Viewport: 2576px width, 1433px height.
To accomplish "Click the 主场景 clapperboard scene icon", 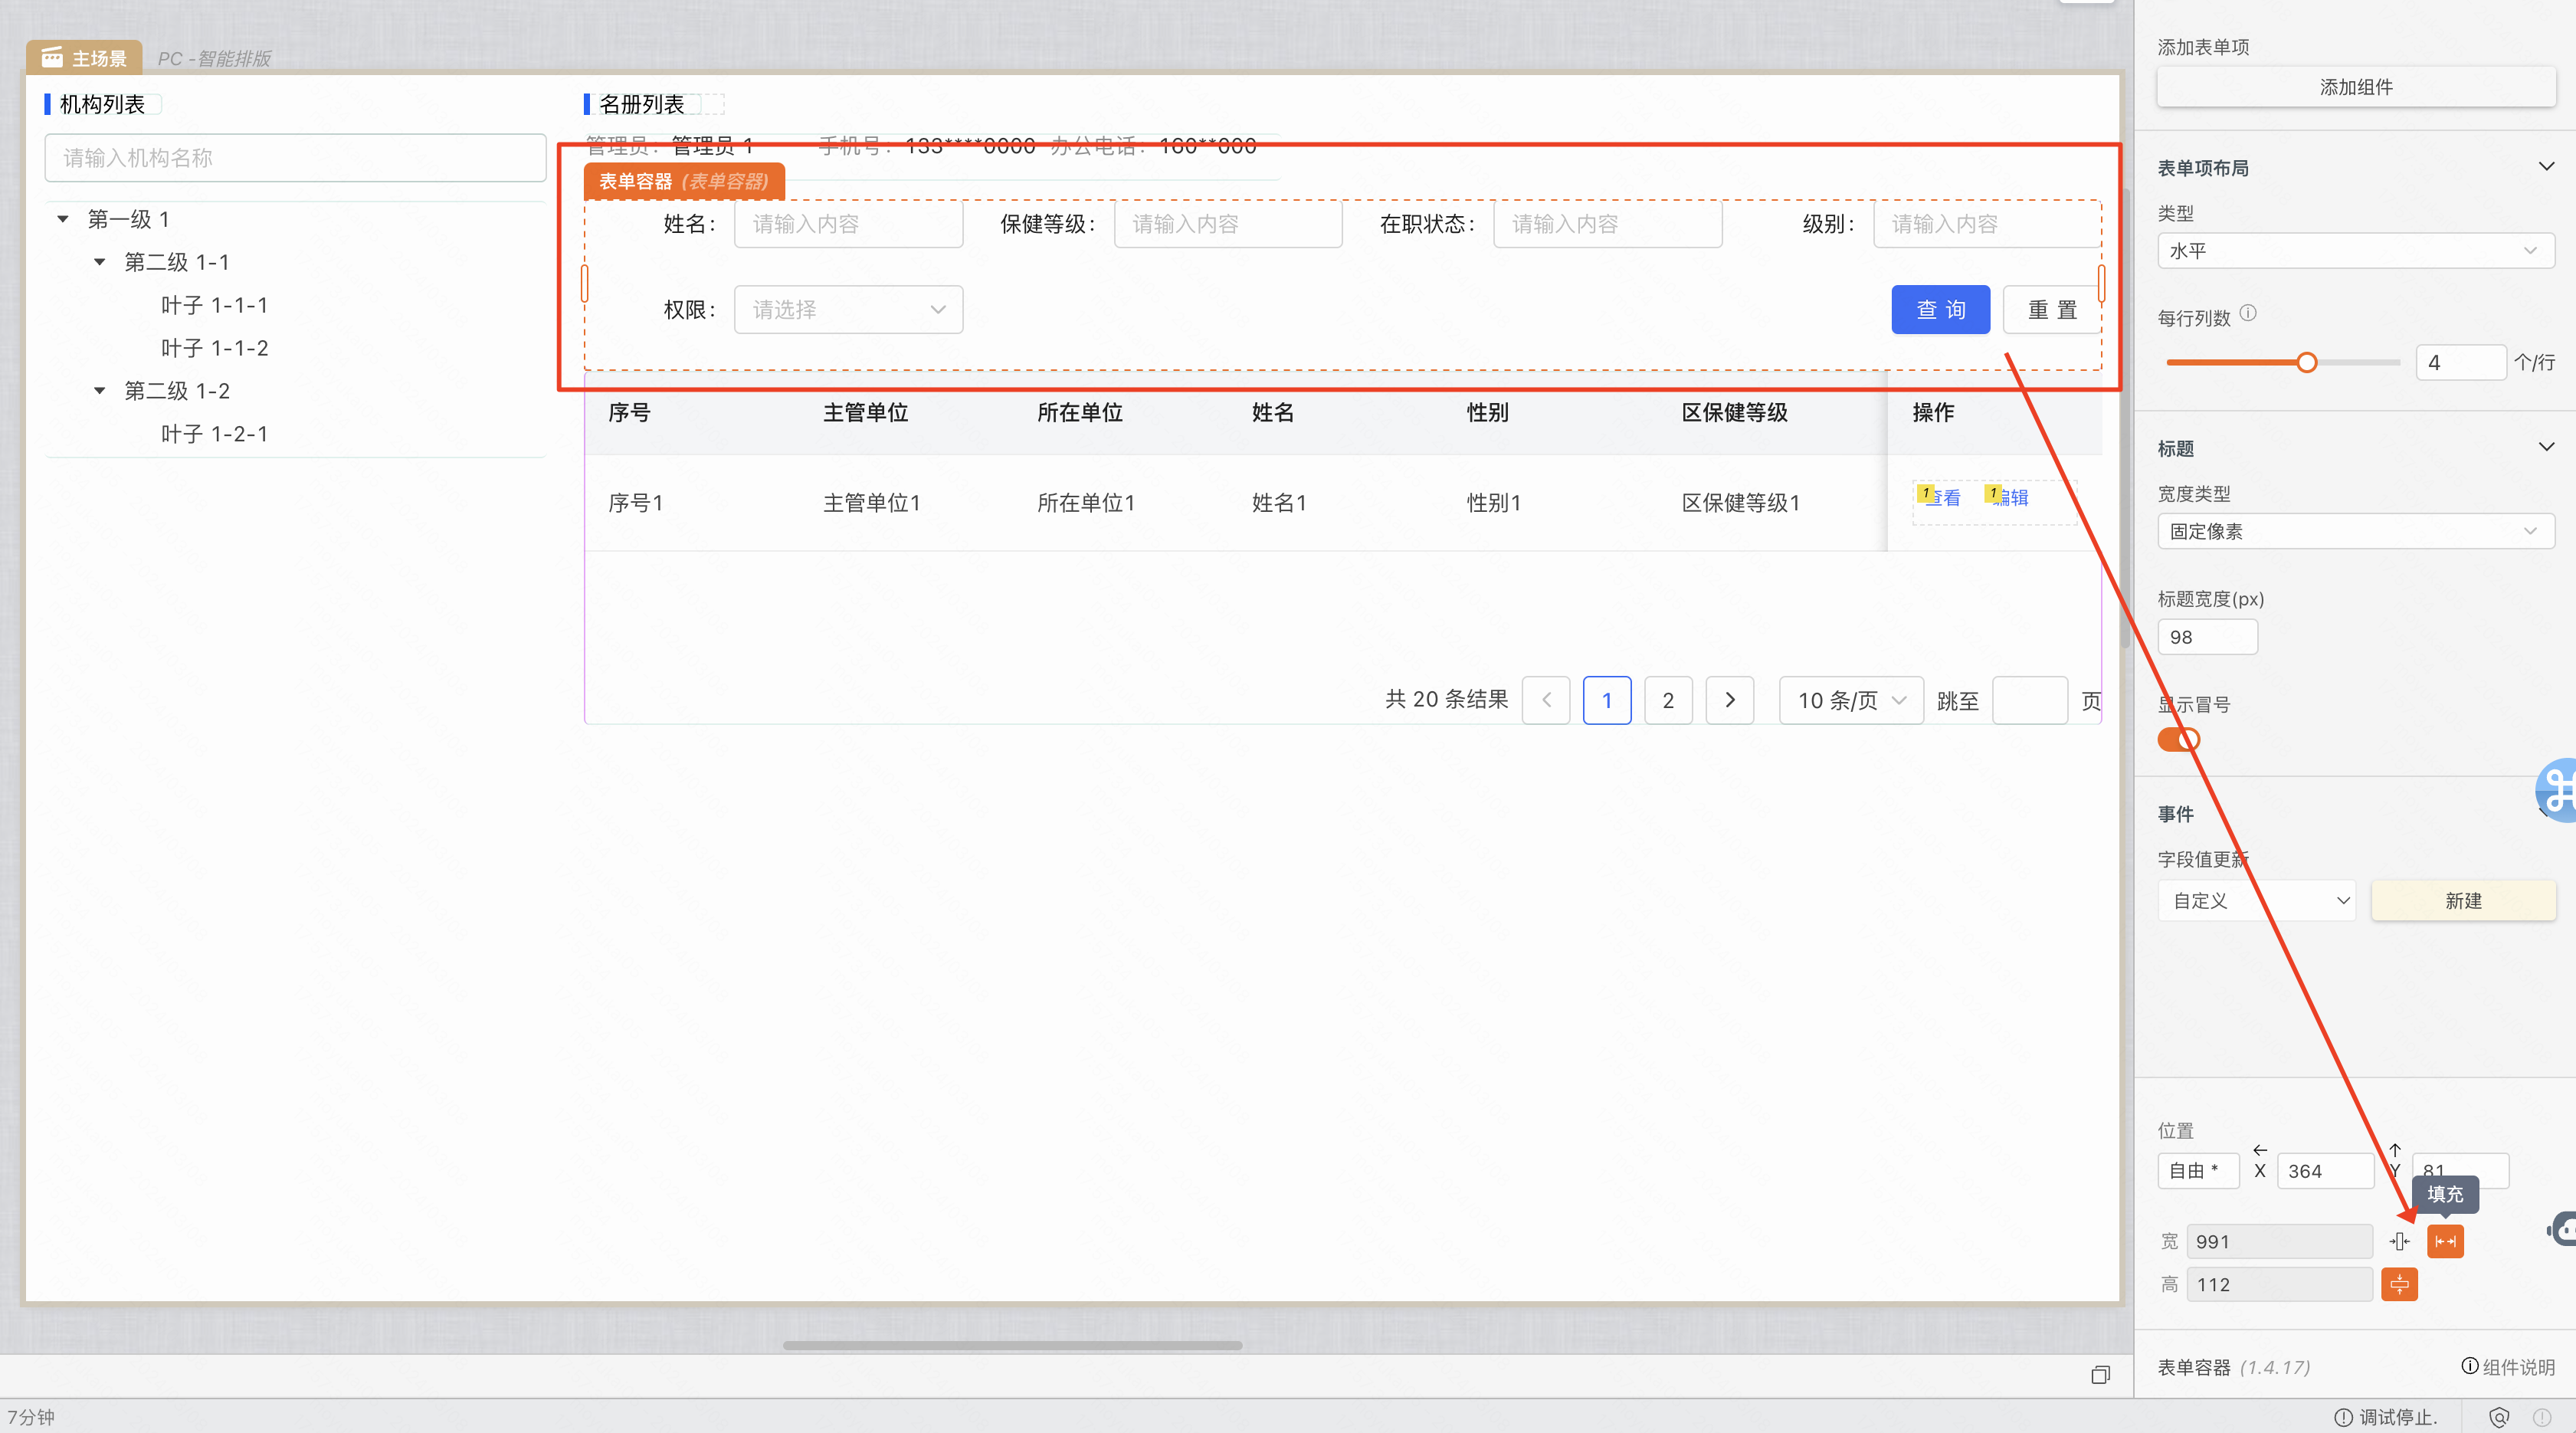I will [x=52, y=57].
